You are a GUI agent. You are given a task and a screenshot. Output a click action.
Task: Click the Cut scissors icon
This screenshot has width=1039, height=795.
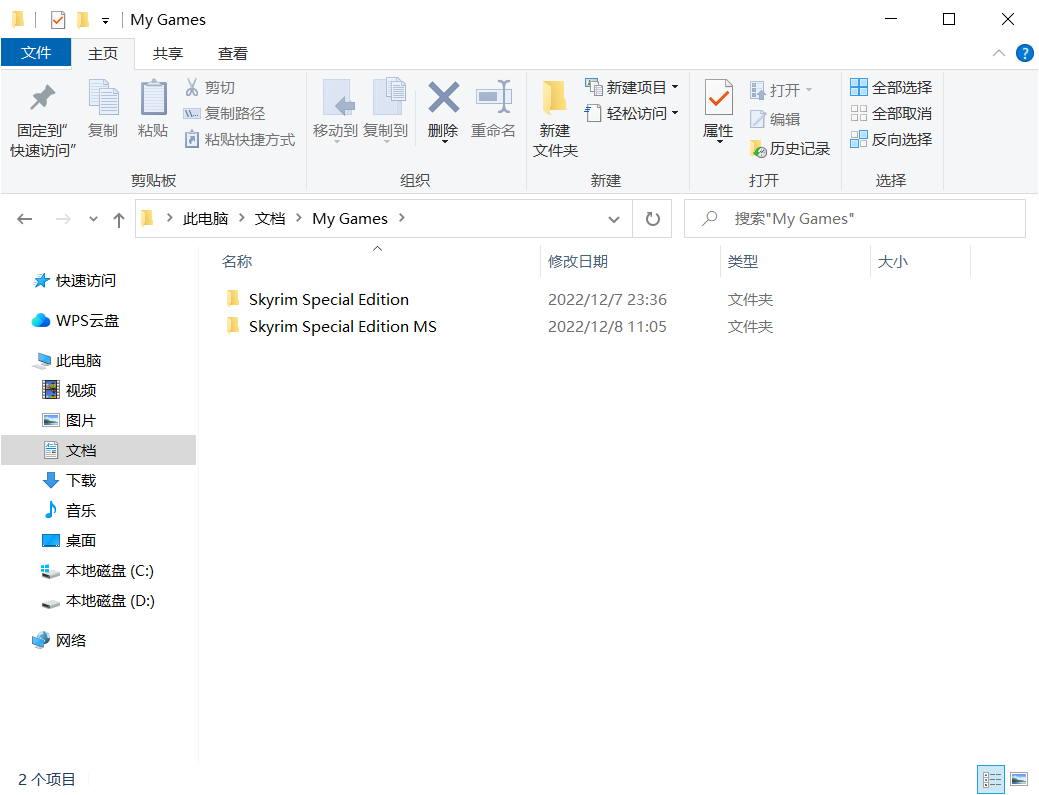pyautogui.click(x=192, y=87)
